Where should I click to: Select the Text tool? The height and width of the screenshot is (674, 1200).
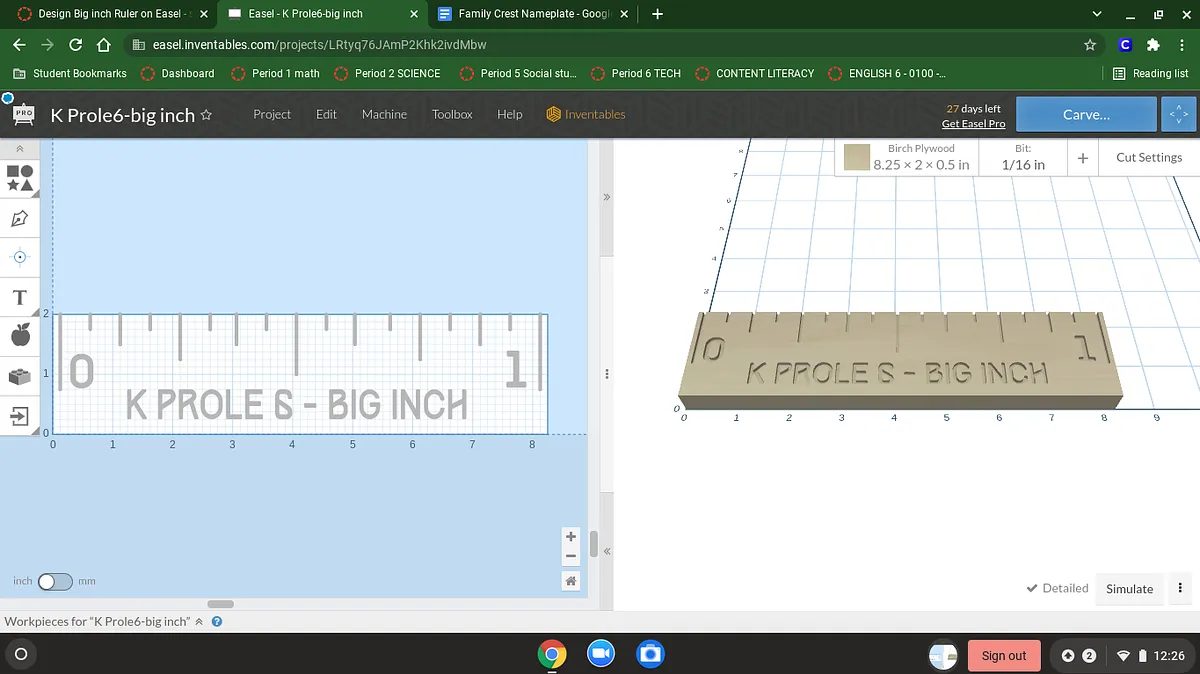[19, 297]
